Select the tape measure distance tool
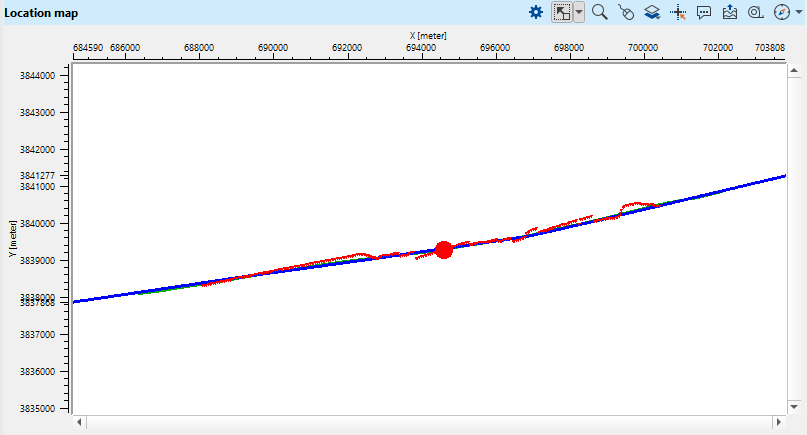The image size is (807, 435). pos(755,13)
